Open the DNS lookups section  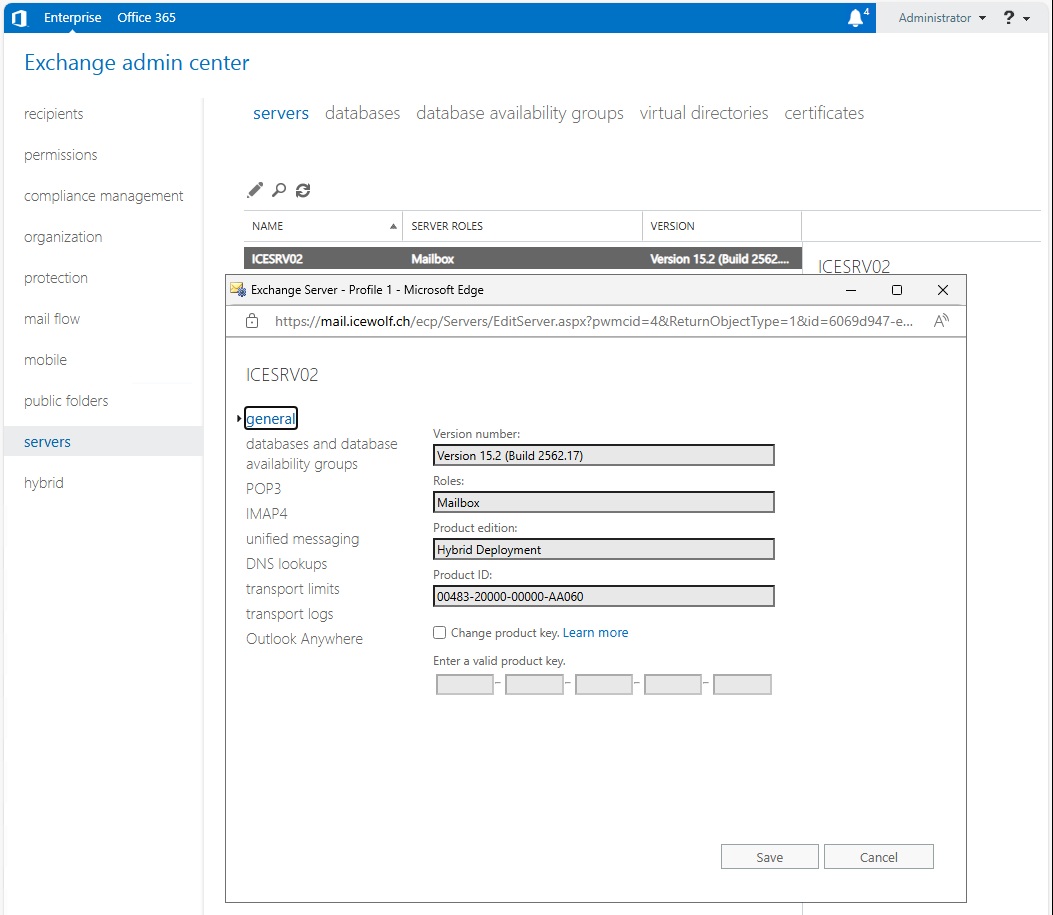(287, 564)
